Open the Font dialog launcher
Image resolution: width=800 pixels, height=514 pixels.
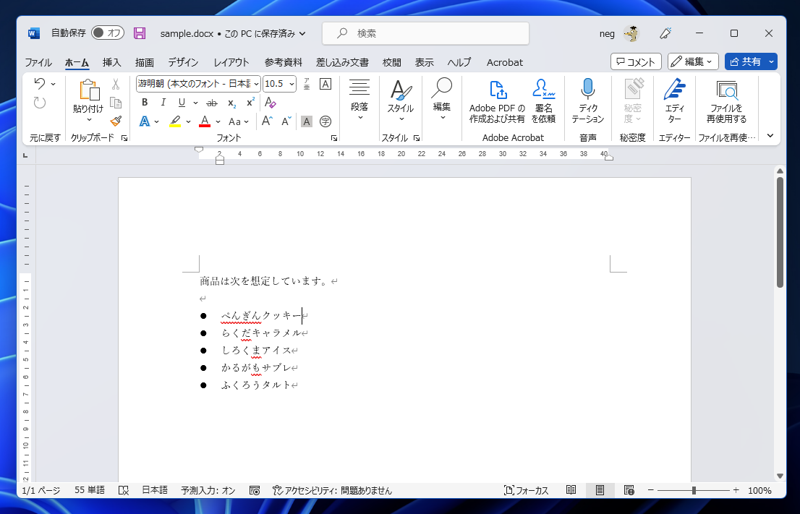click(x=334, y=138)
